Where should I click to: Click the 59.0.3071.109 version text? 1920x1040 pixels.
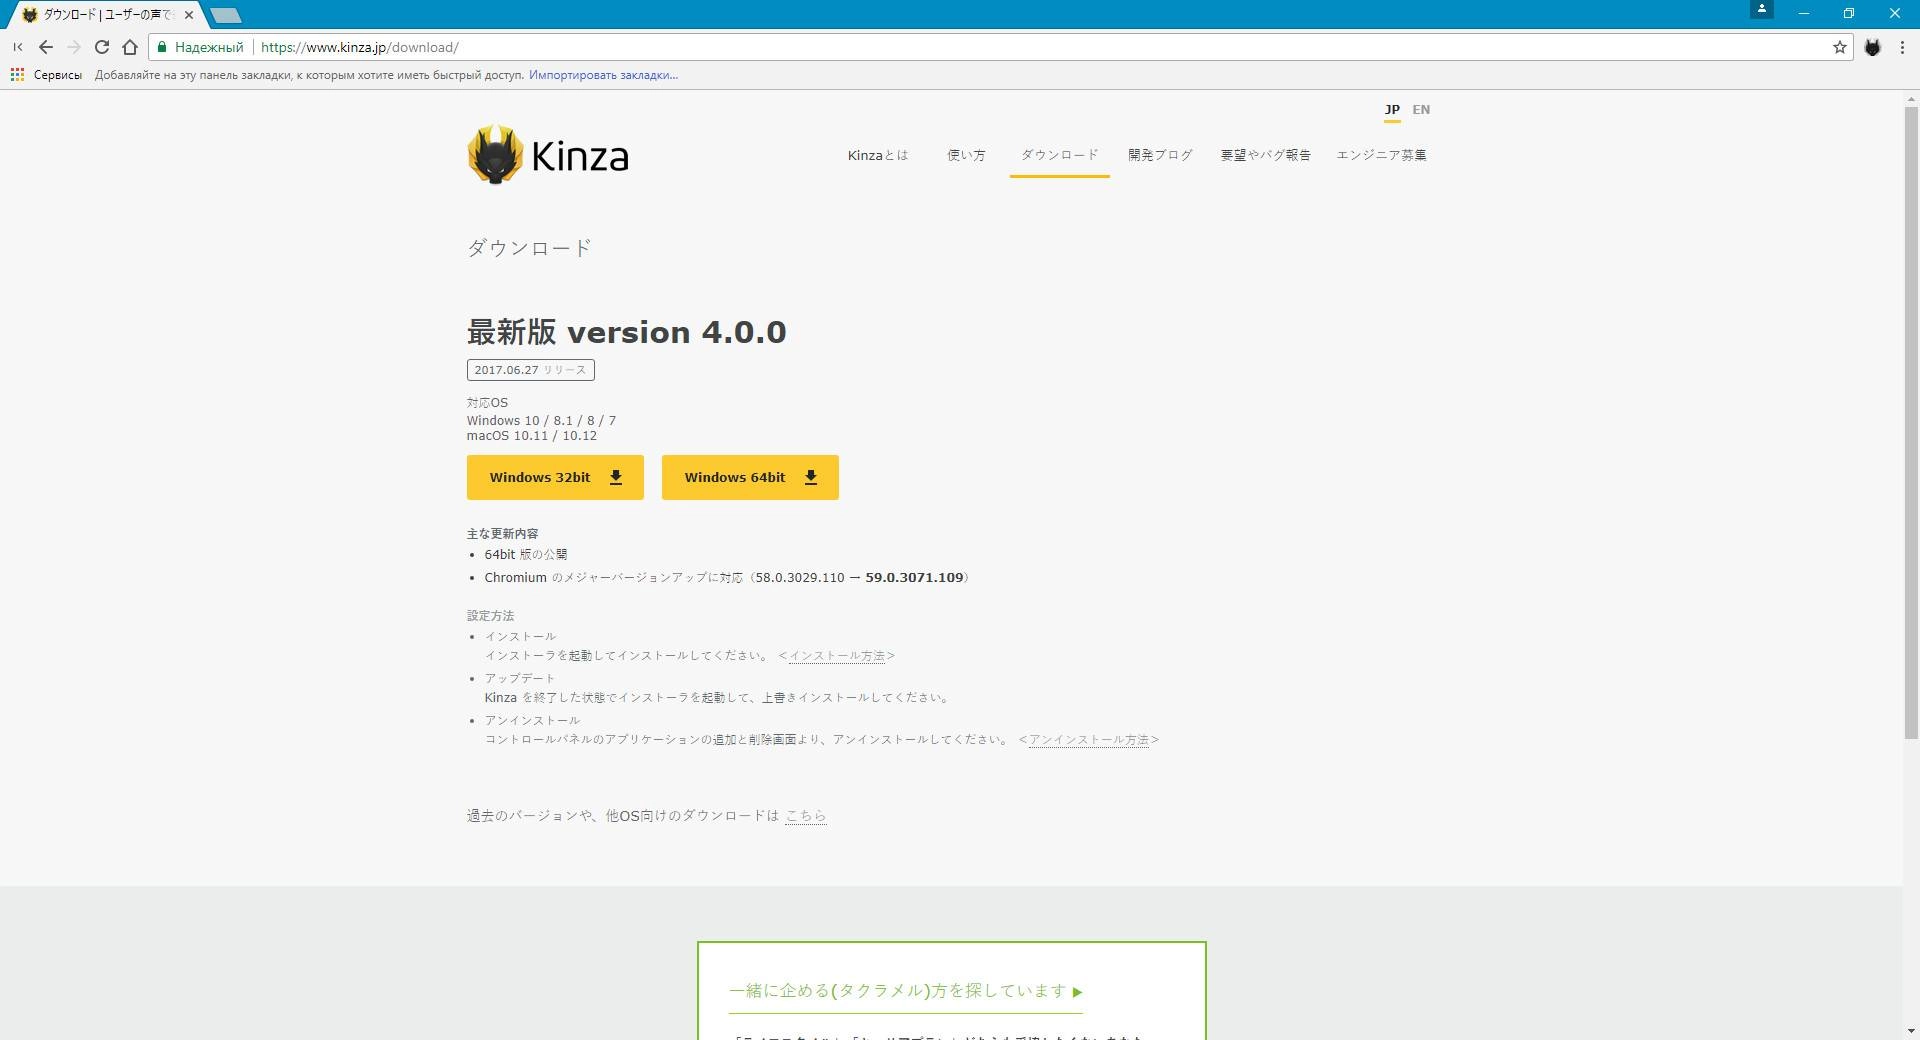[914, 578]
